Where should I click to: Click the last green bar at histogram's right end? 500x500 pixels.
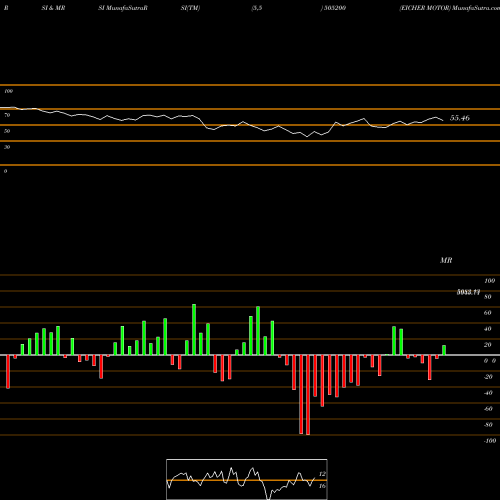pos(444,350)
